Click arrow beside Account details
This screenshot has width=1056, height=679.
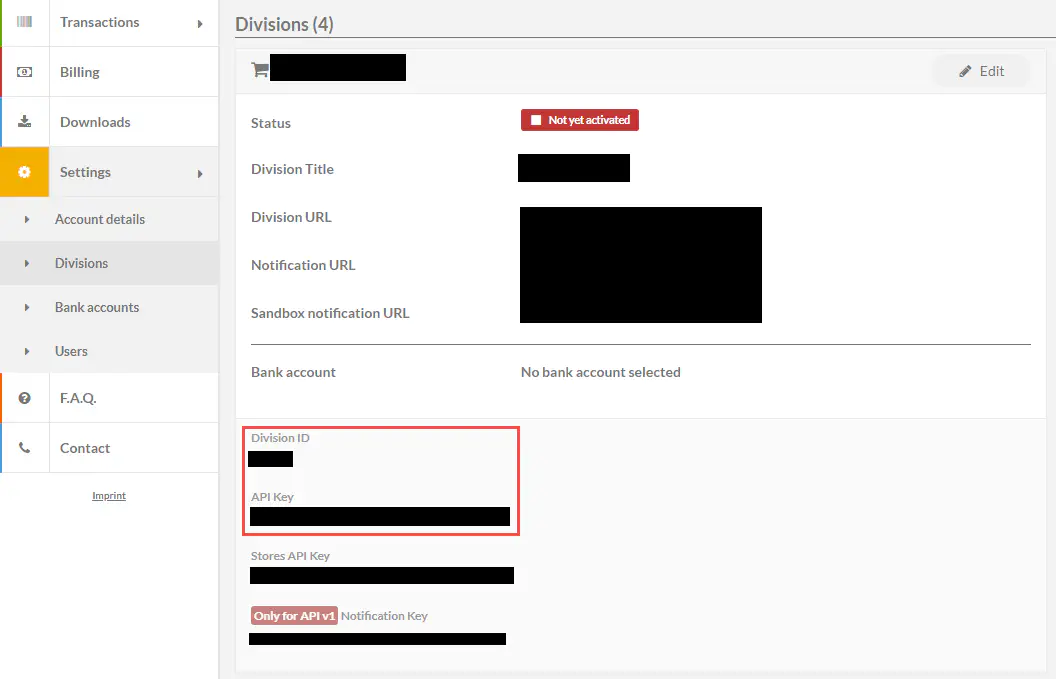[x=27, y=219]
